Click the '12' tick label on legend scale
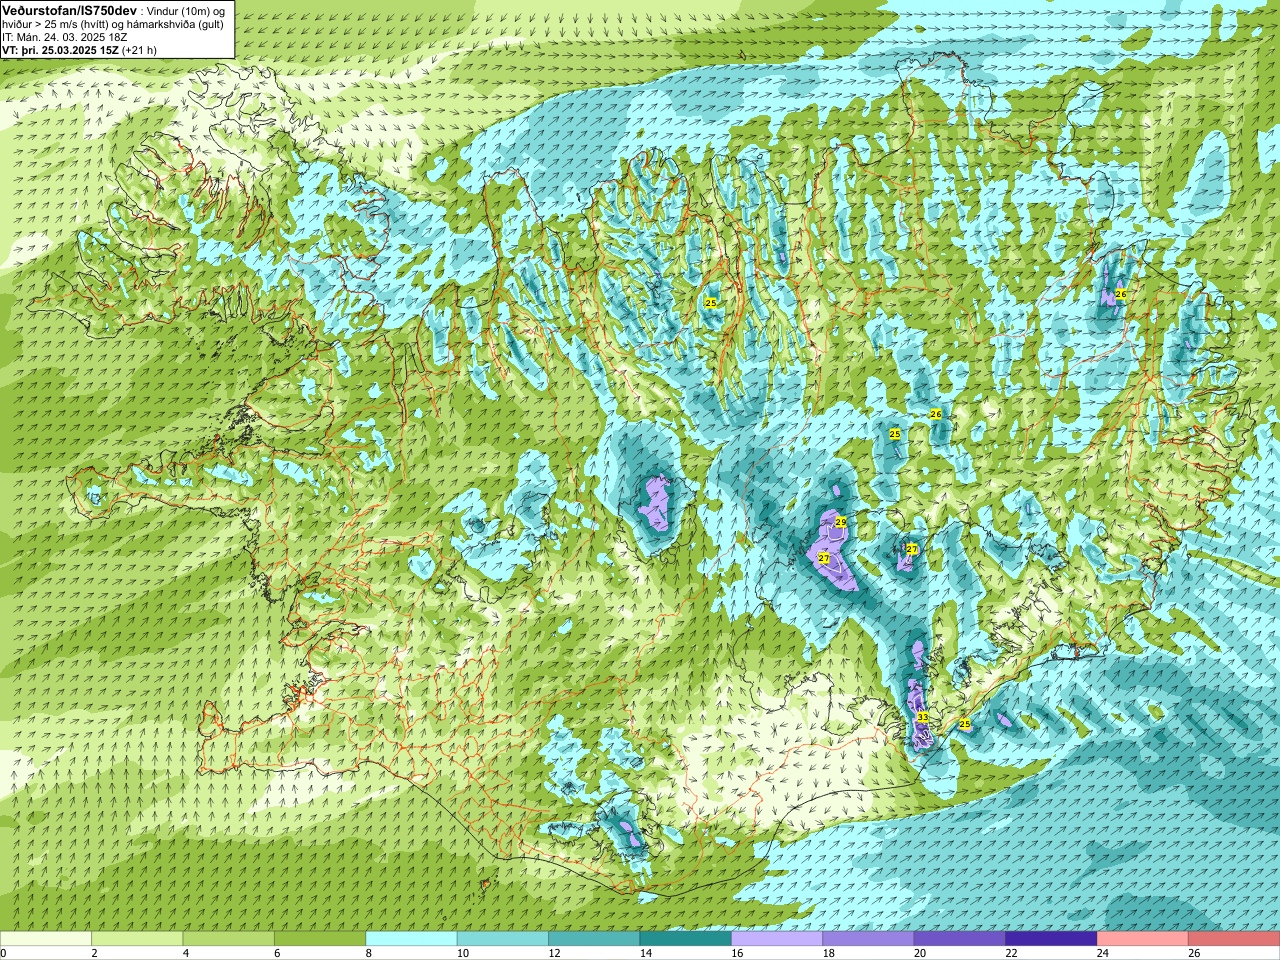Viewport: 1280px width, 960px height. click(x=553, y=954)
